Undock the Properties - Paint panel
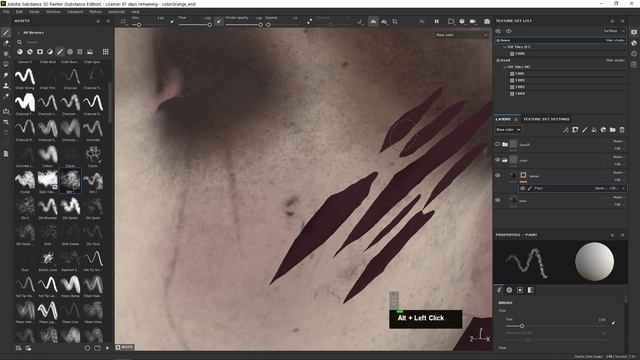The width and height of the screenshot is (640, 360). pyautogui.click(x=612, y=235)
